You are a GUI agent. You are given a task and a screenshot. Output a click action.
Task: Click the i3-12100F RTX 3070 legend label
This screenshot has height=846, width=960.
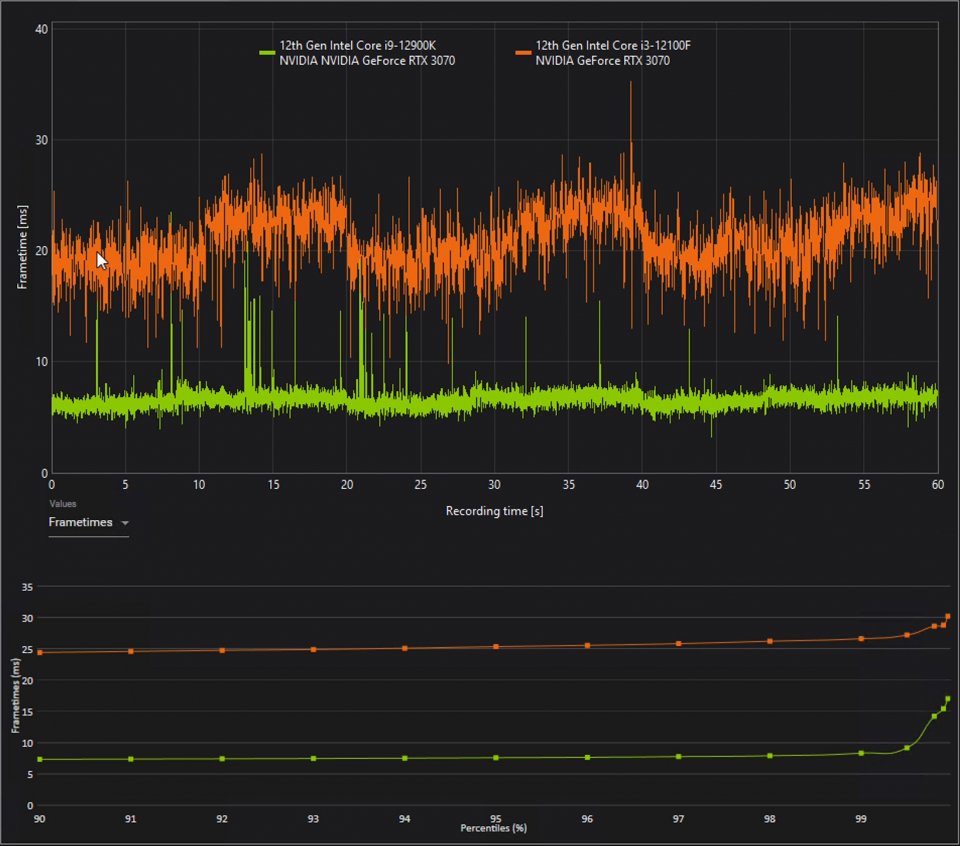click(613, 53)
